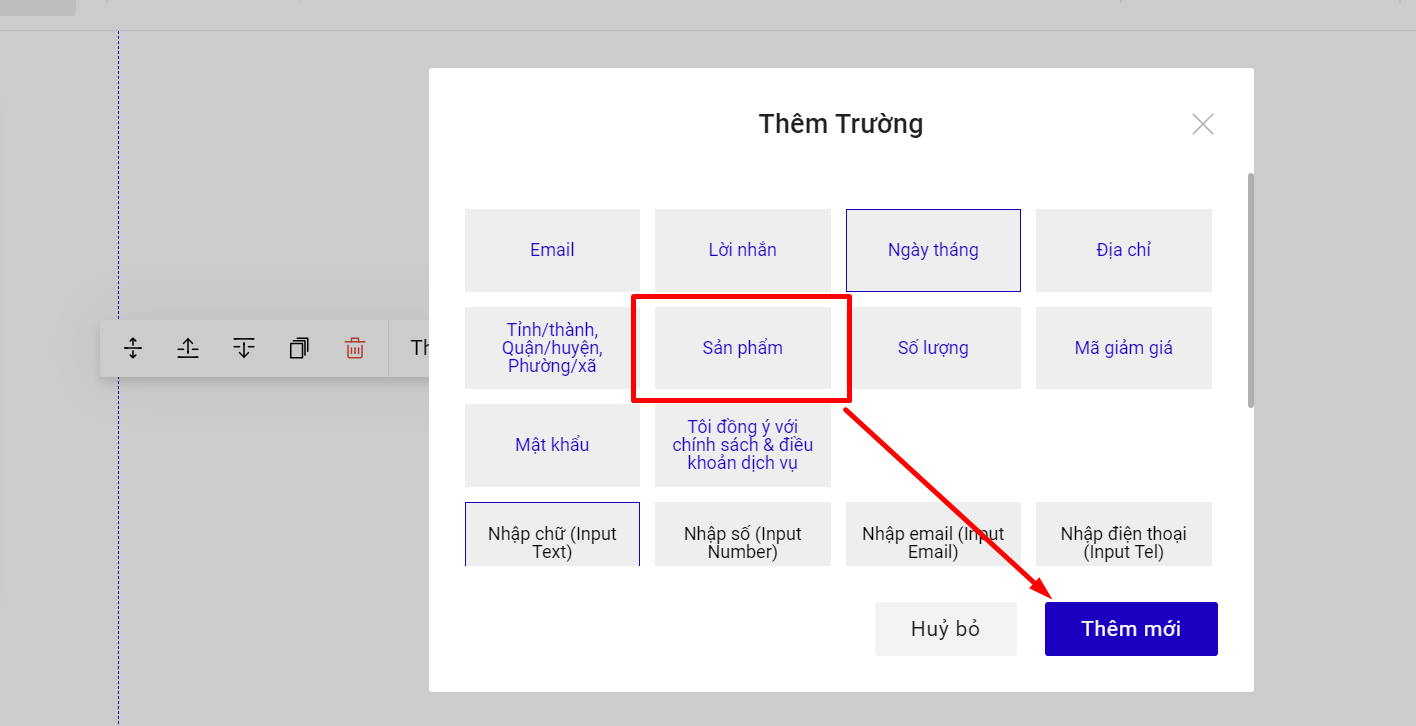This screenshot has height=726, width=1416.
Task: Choose the Mã giảm giá field
Action: click(x=1123, y=348)
